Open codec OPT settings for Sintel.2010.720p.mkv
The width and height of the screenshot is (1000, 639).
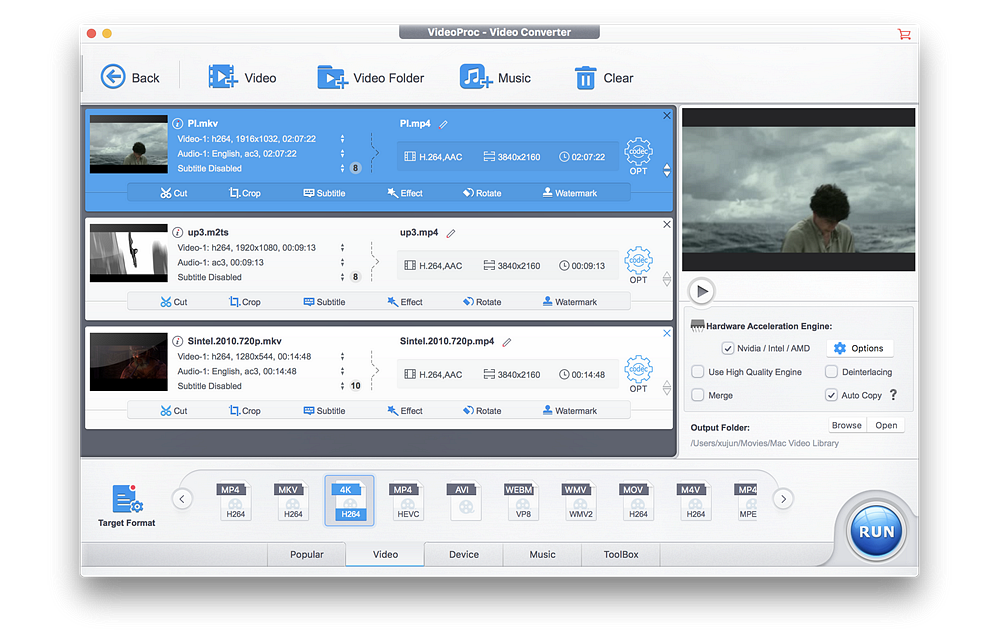click(638, 374)
